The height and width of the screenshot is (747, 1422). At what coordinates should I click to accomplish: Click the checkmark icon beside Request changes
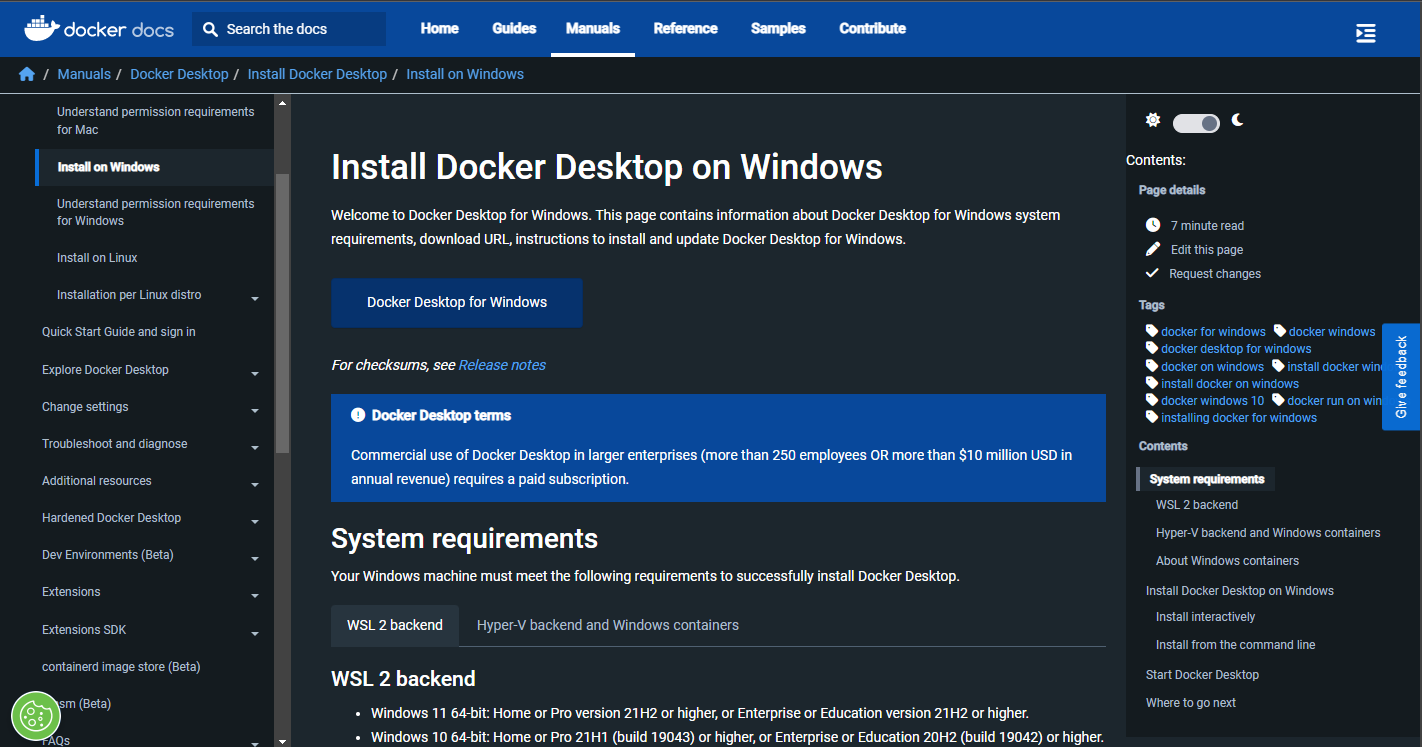click(x=1152, y=273)
